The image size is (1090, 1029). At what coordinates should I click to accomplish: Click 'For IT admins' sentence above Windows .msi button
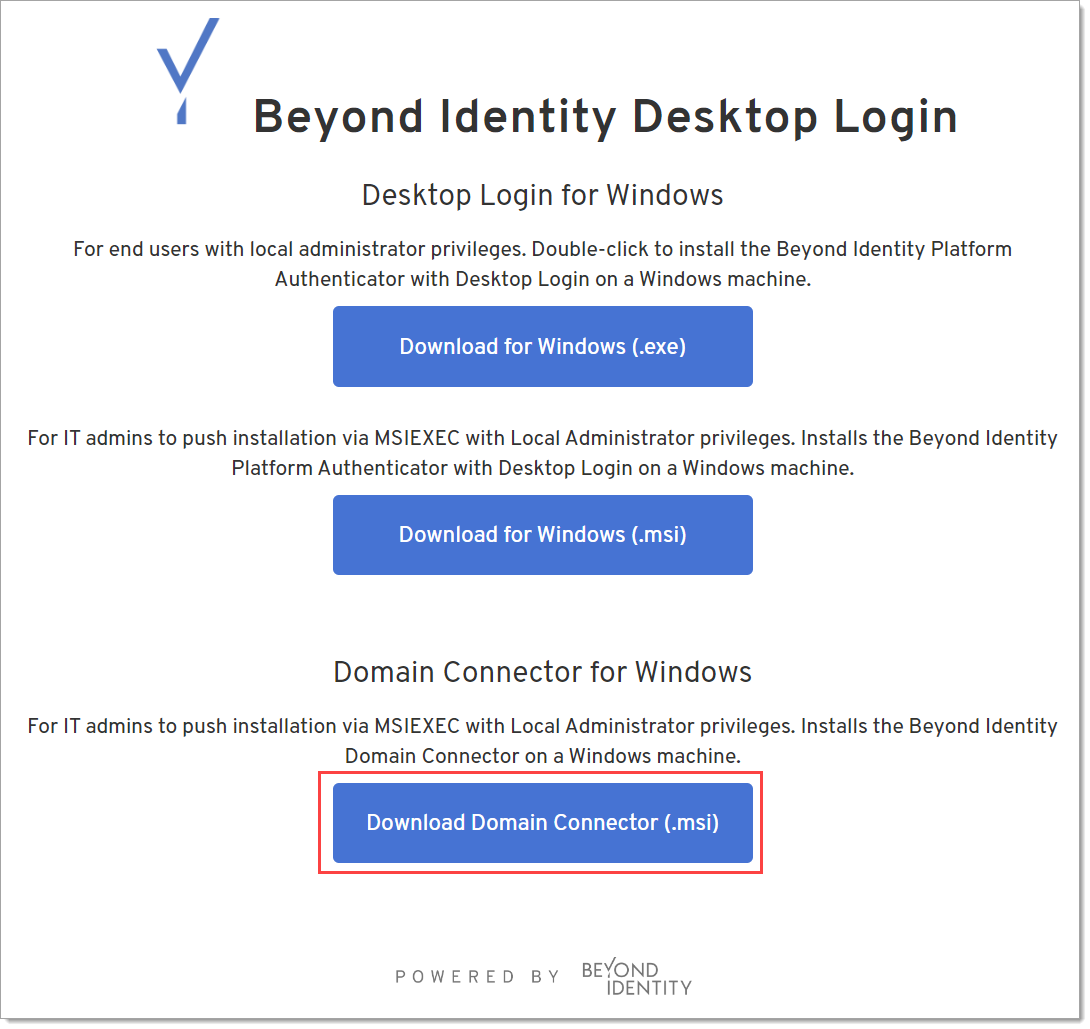click(400, 438)
